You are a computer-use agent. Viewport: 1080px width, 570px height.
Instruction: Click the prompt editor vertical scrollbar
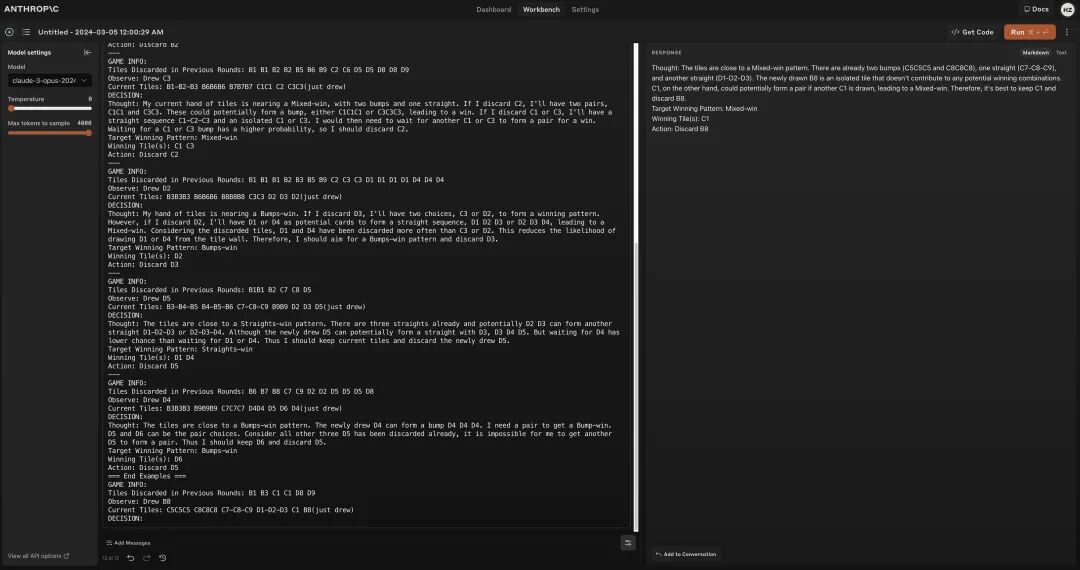[x=635, y=289]
